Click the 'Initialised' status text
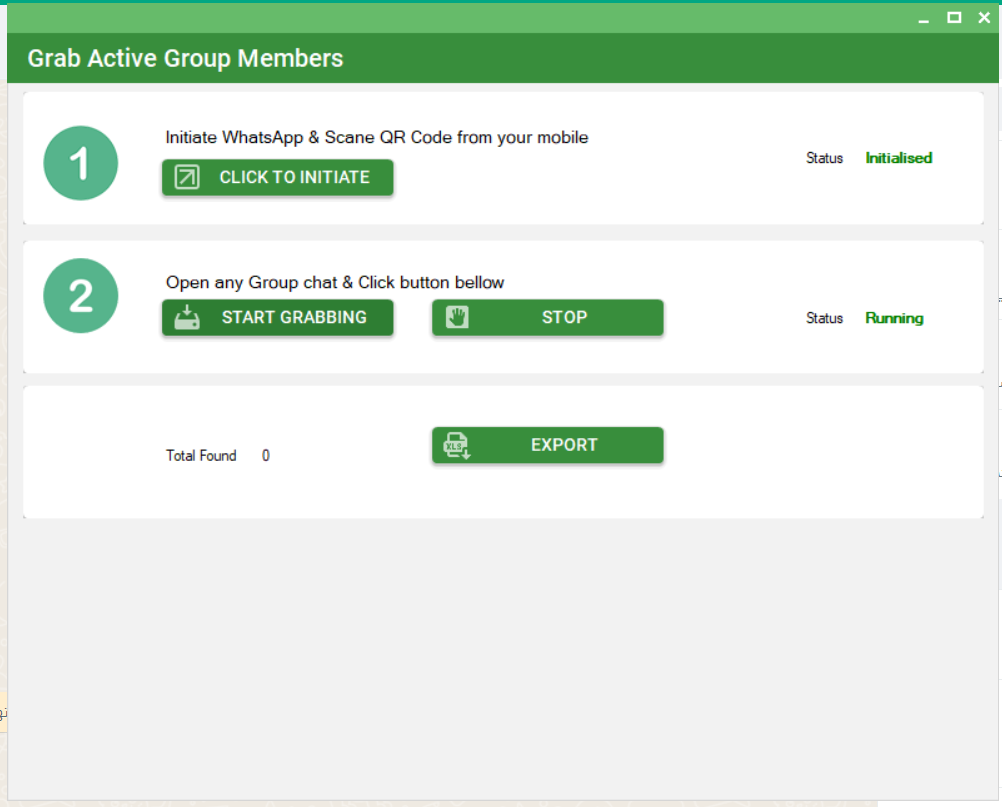 pyautogui.click(x=898, y=158)
